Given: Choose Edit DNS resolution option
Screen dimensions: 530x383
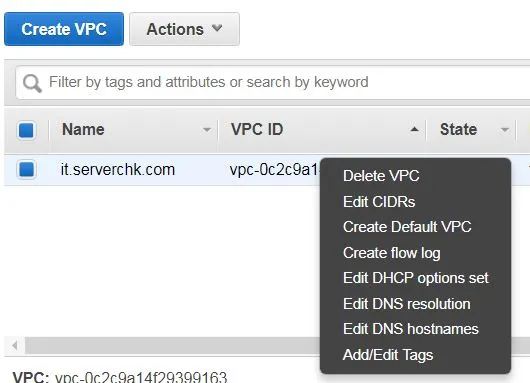Looking at the screenshot, I should click(x=406, y=304).
